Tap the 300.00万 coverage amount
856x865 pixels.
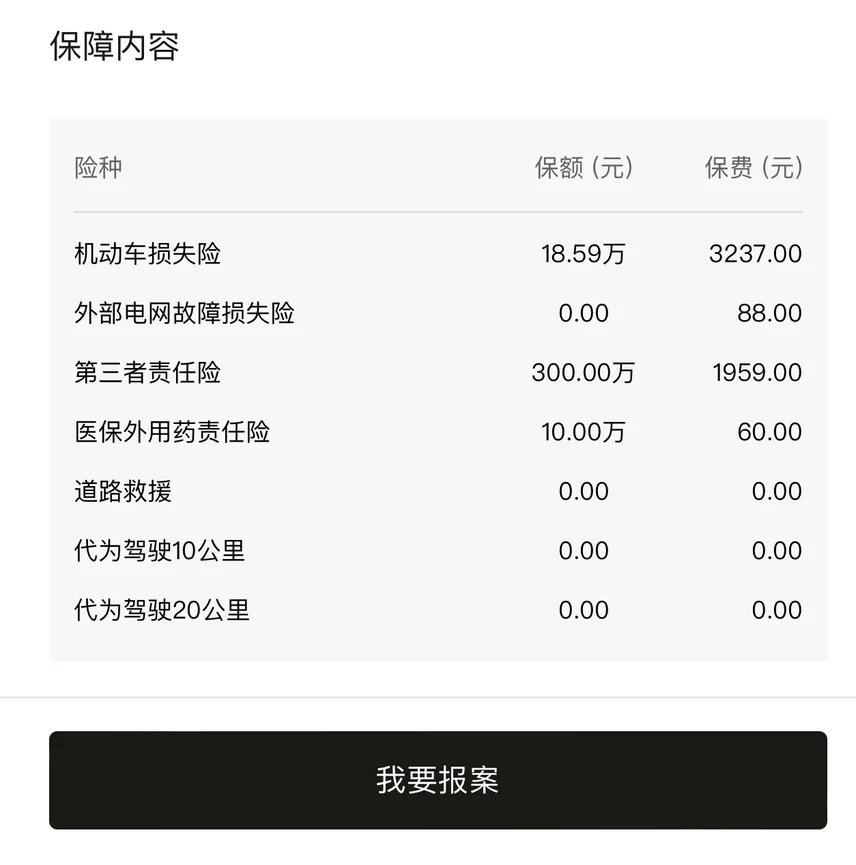point(583,373)
